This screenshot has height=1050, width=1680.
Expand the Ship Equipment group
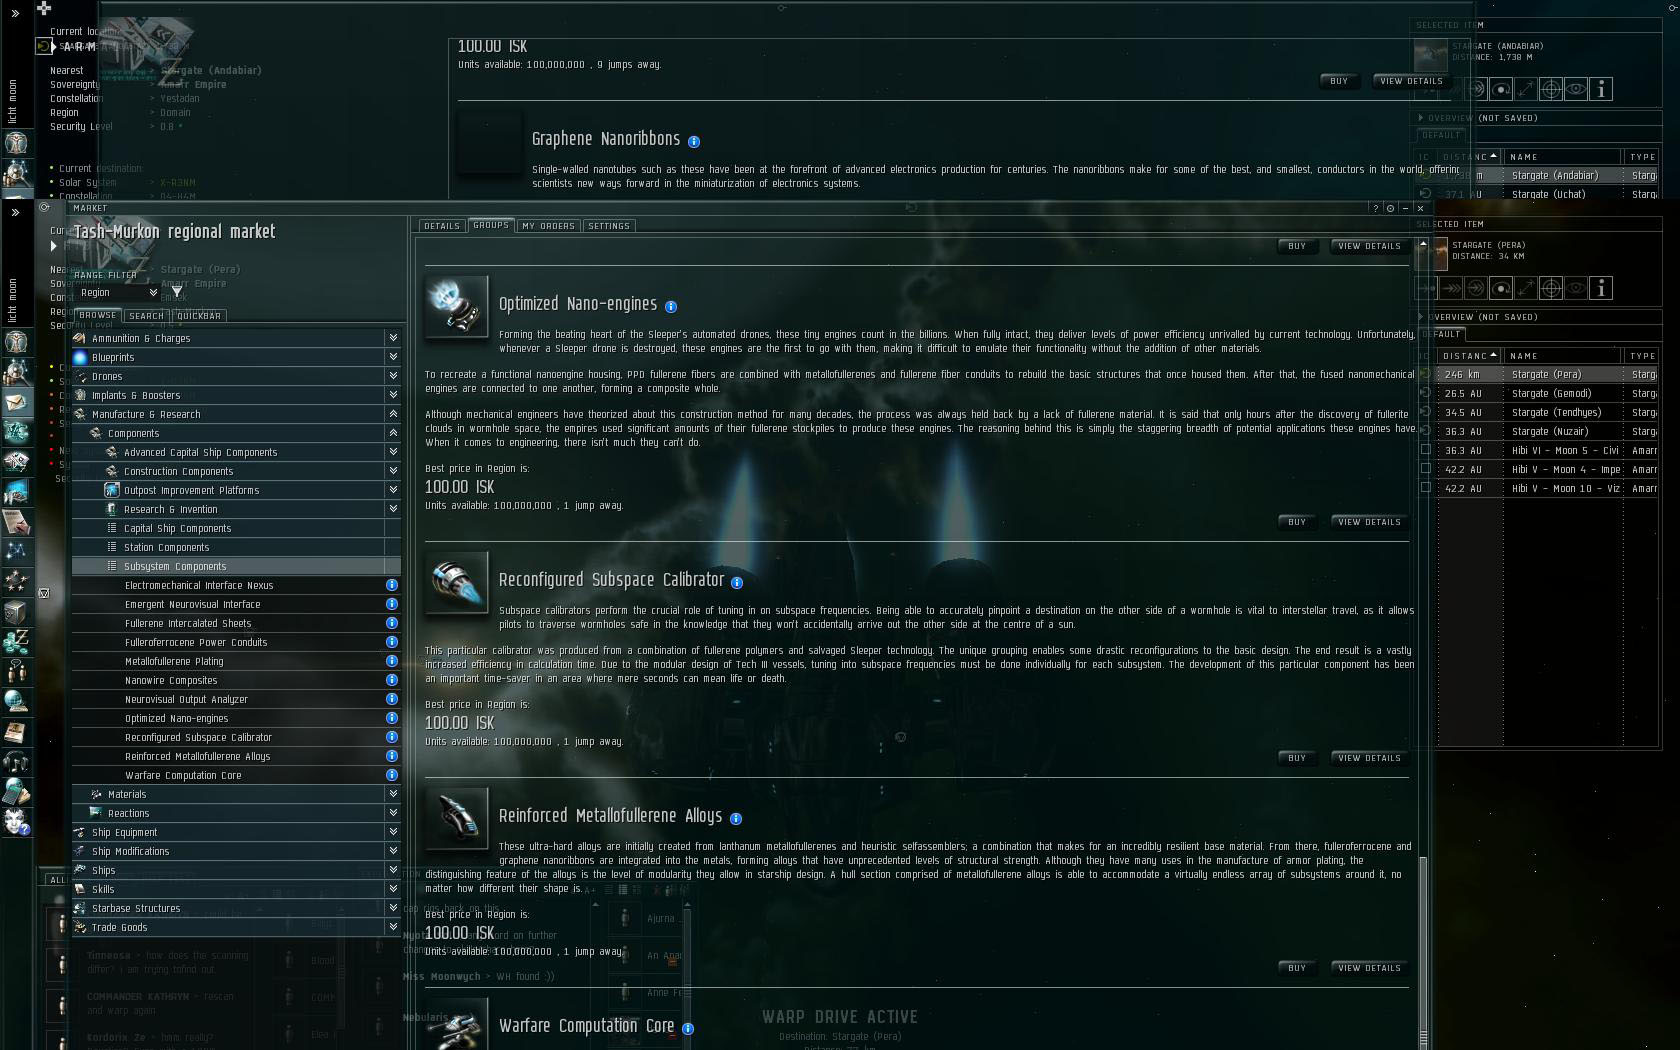coord(393,832)
